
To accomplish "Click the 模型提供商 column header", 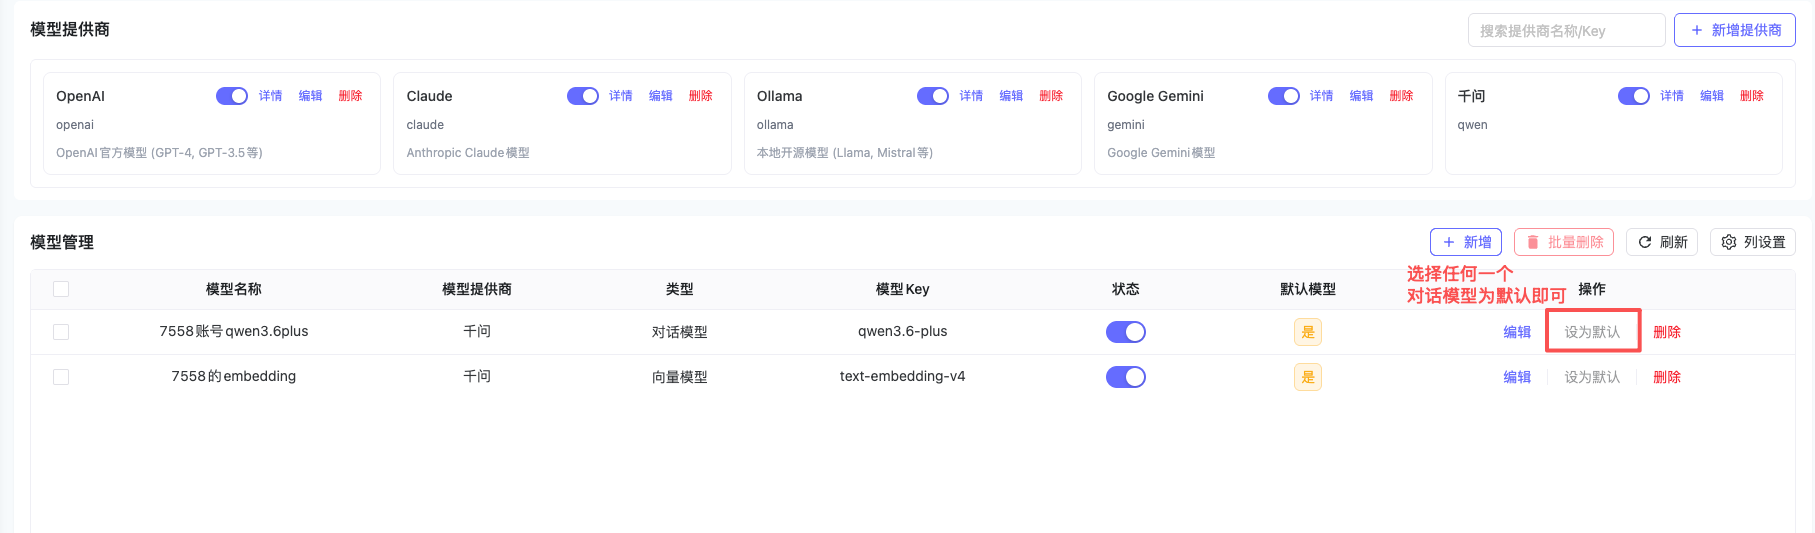I will click(x=477, y=289).
